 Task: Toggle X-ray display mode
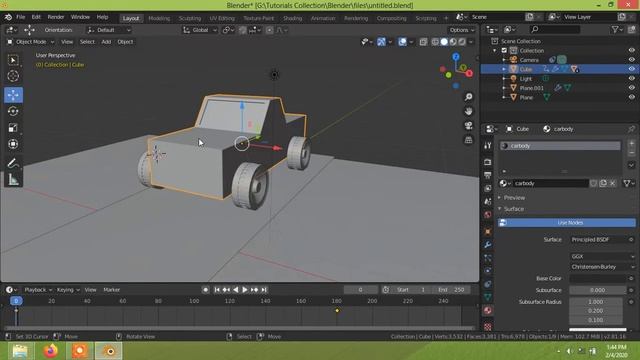[423, 42]
